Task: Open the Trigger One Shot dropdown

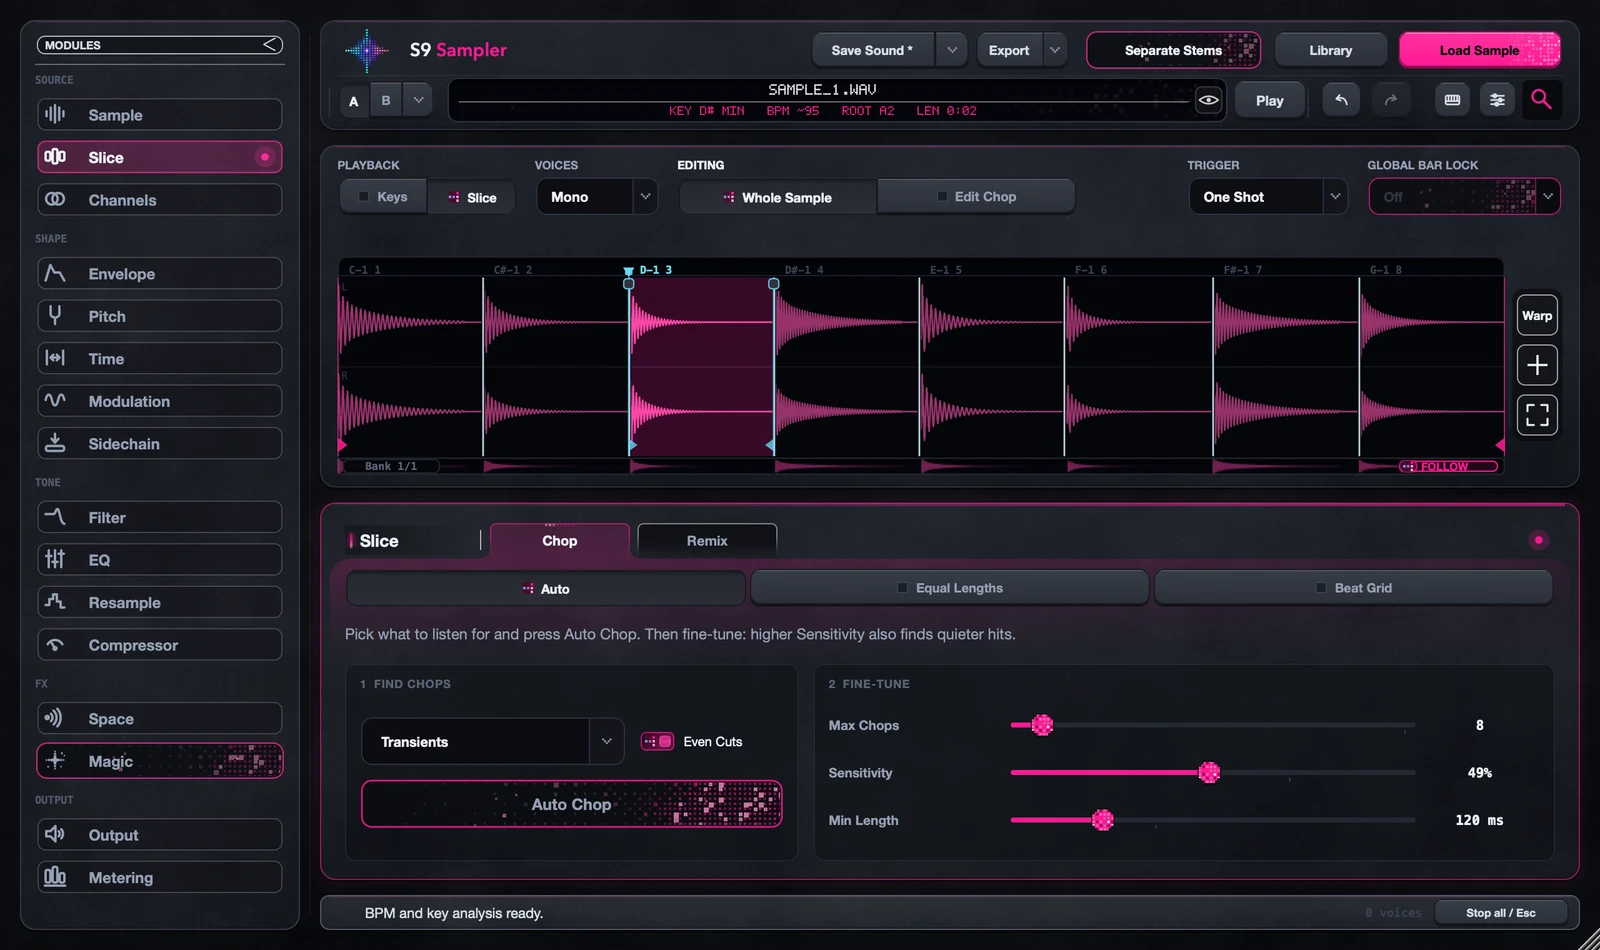Action: tap(1268, 197)
